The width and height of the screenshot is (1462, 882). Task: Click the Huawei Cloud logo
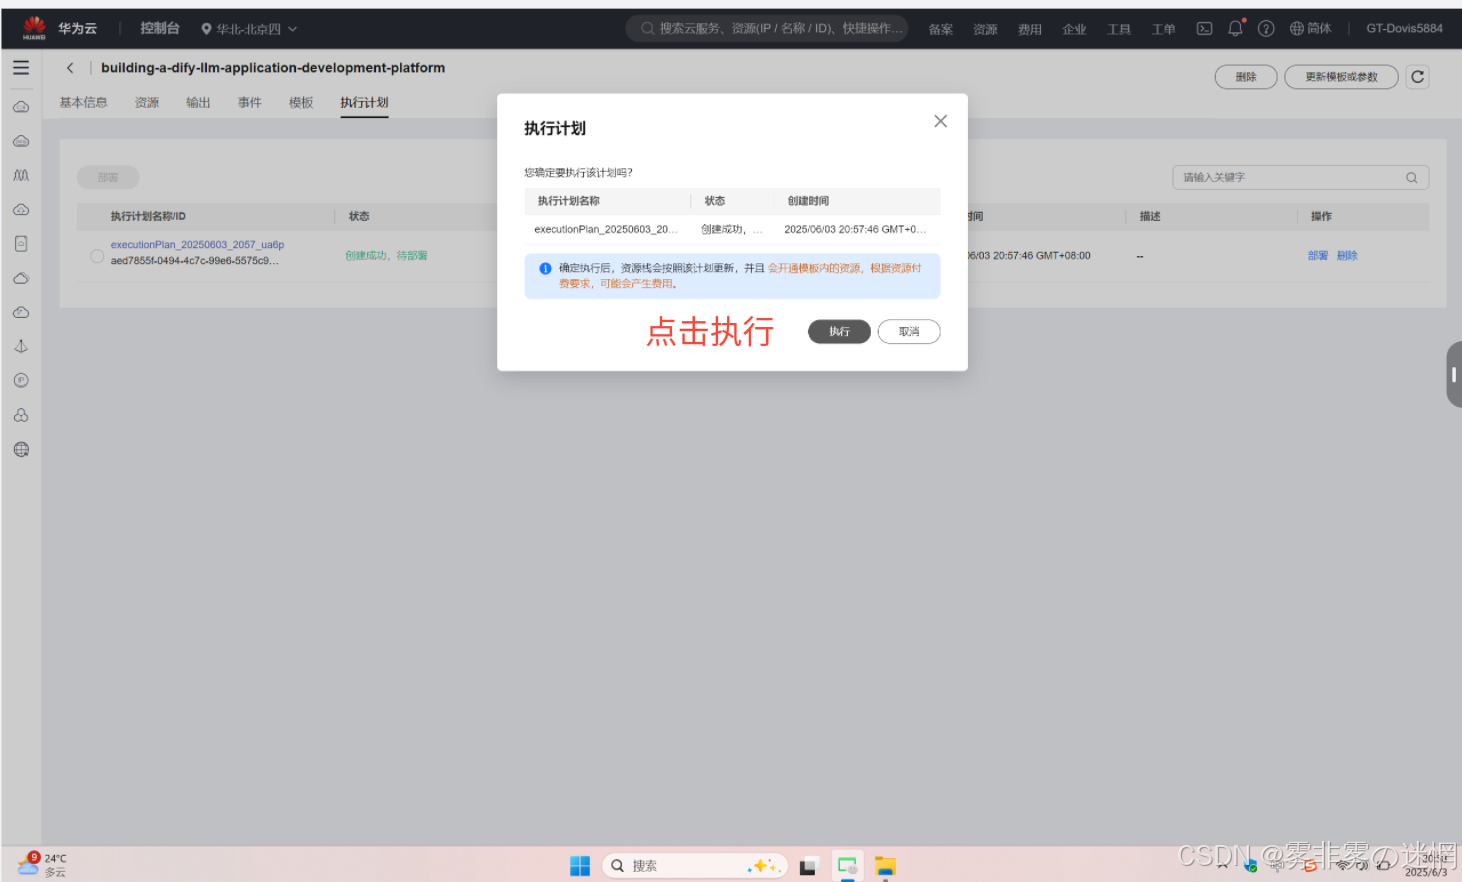click(x=34, y=28)
